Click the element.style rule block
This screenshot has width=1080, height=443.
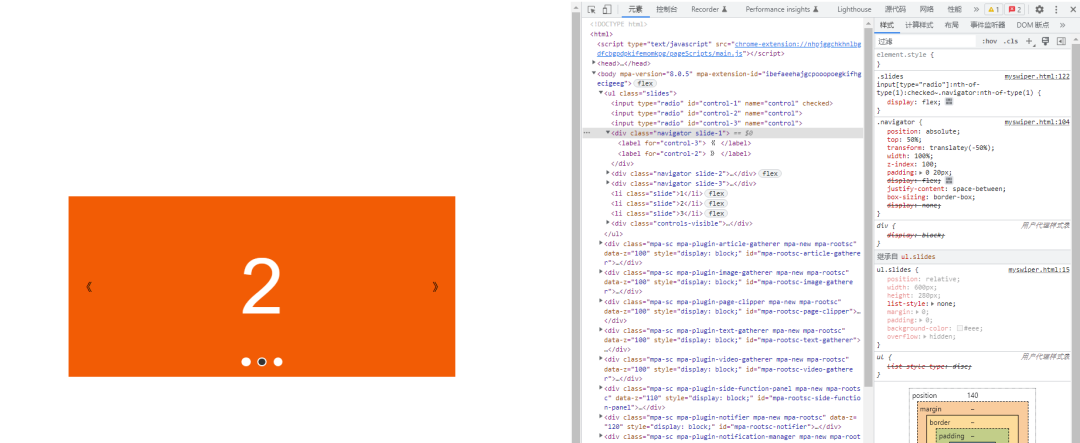[x=972, y=59]
